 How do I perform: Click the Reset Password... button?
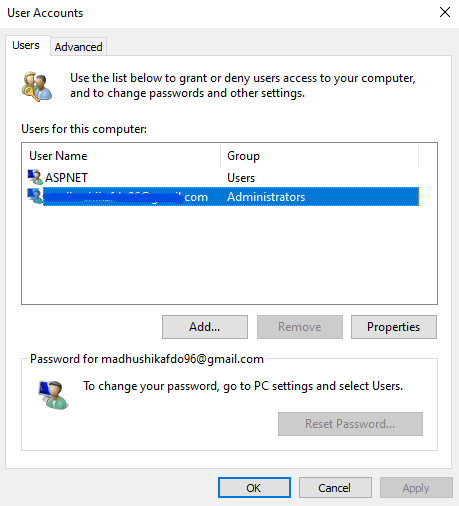[350, 424]
